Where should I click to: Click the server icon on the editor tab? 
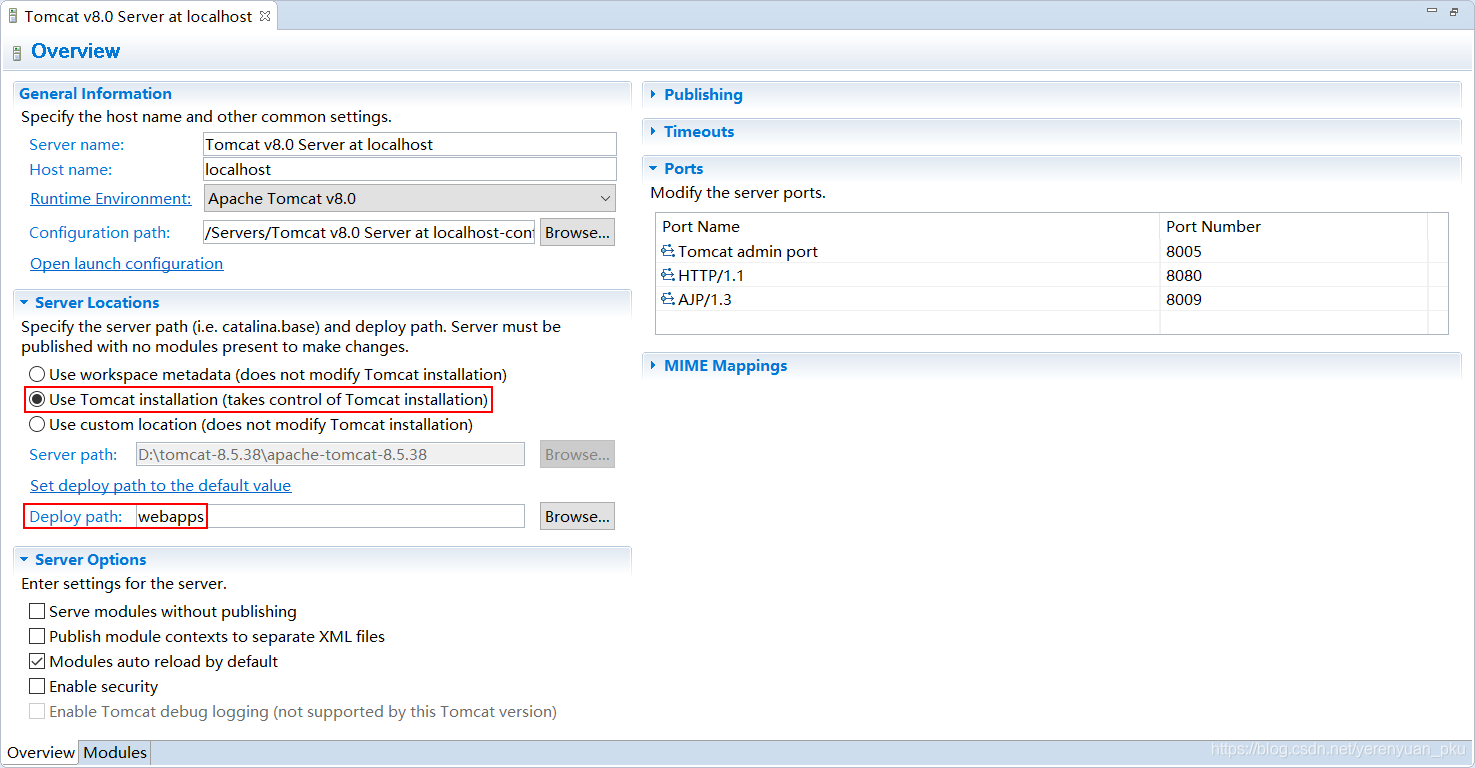[13, 16]
